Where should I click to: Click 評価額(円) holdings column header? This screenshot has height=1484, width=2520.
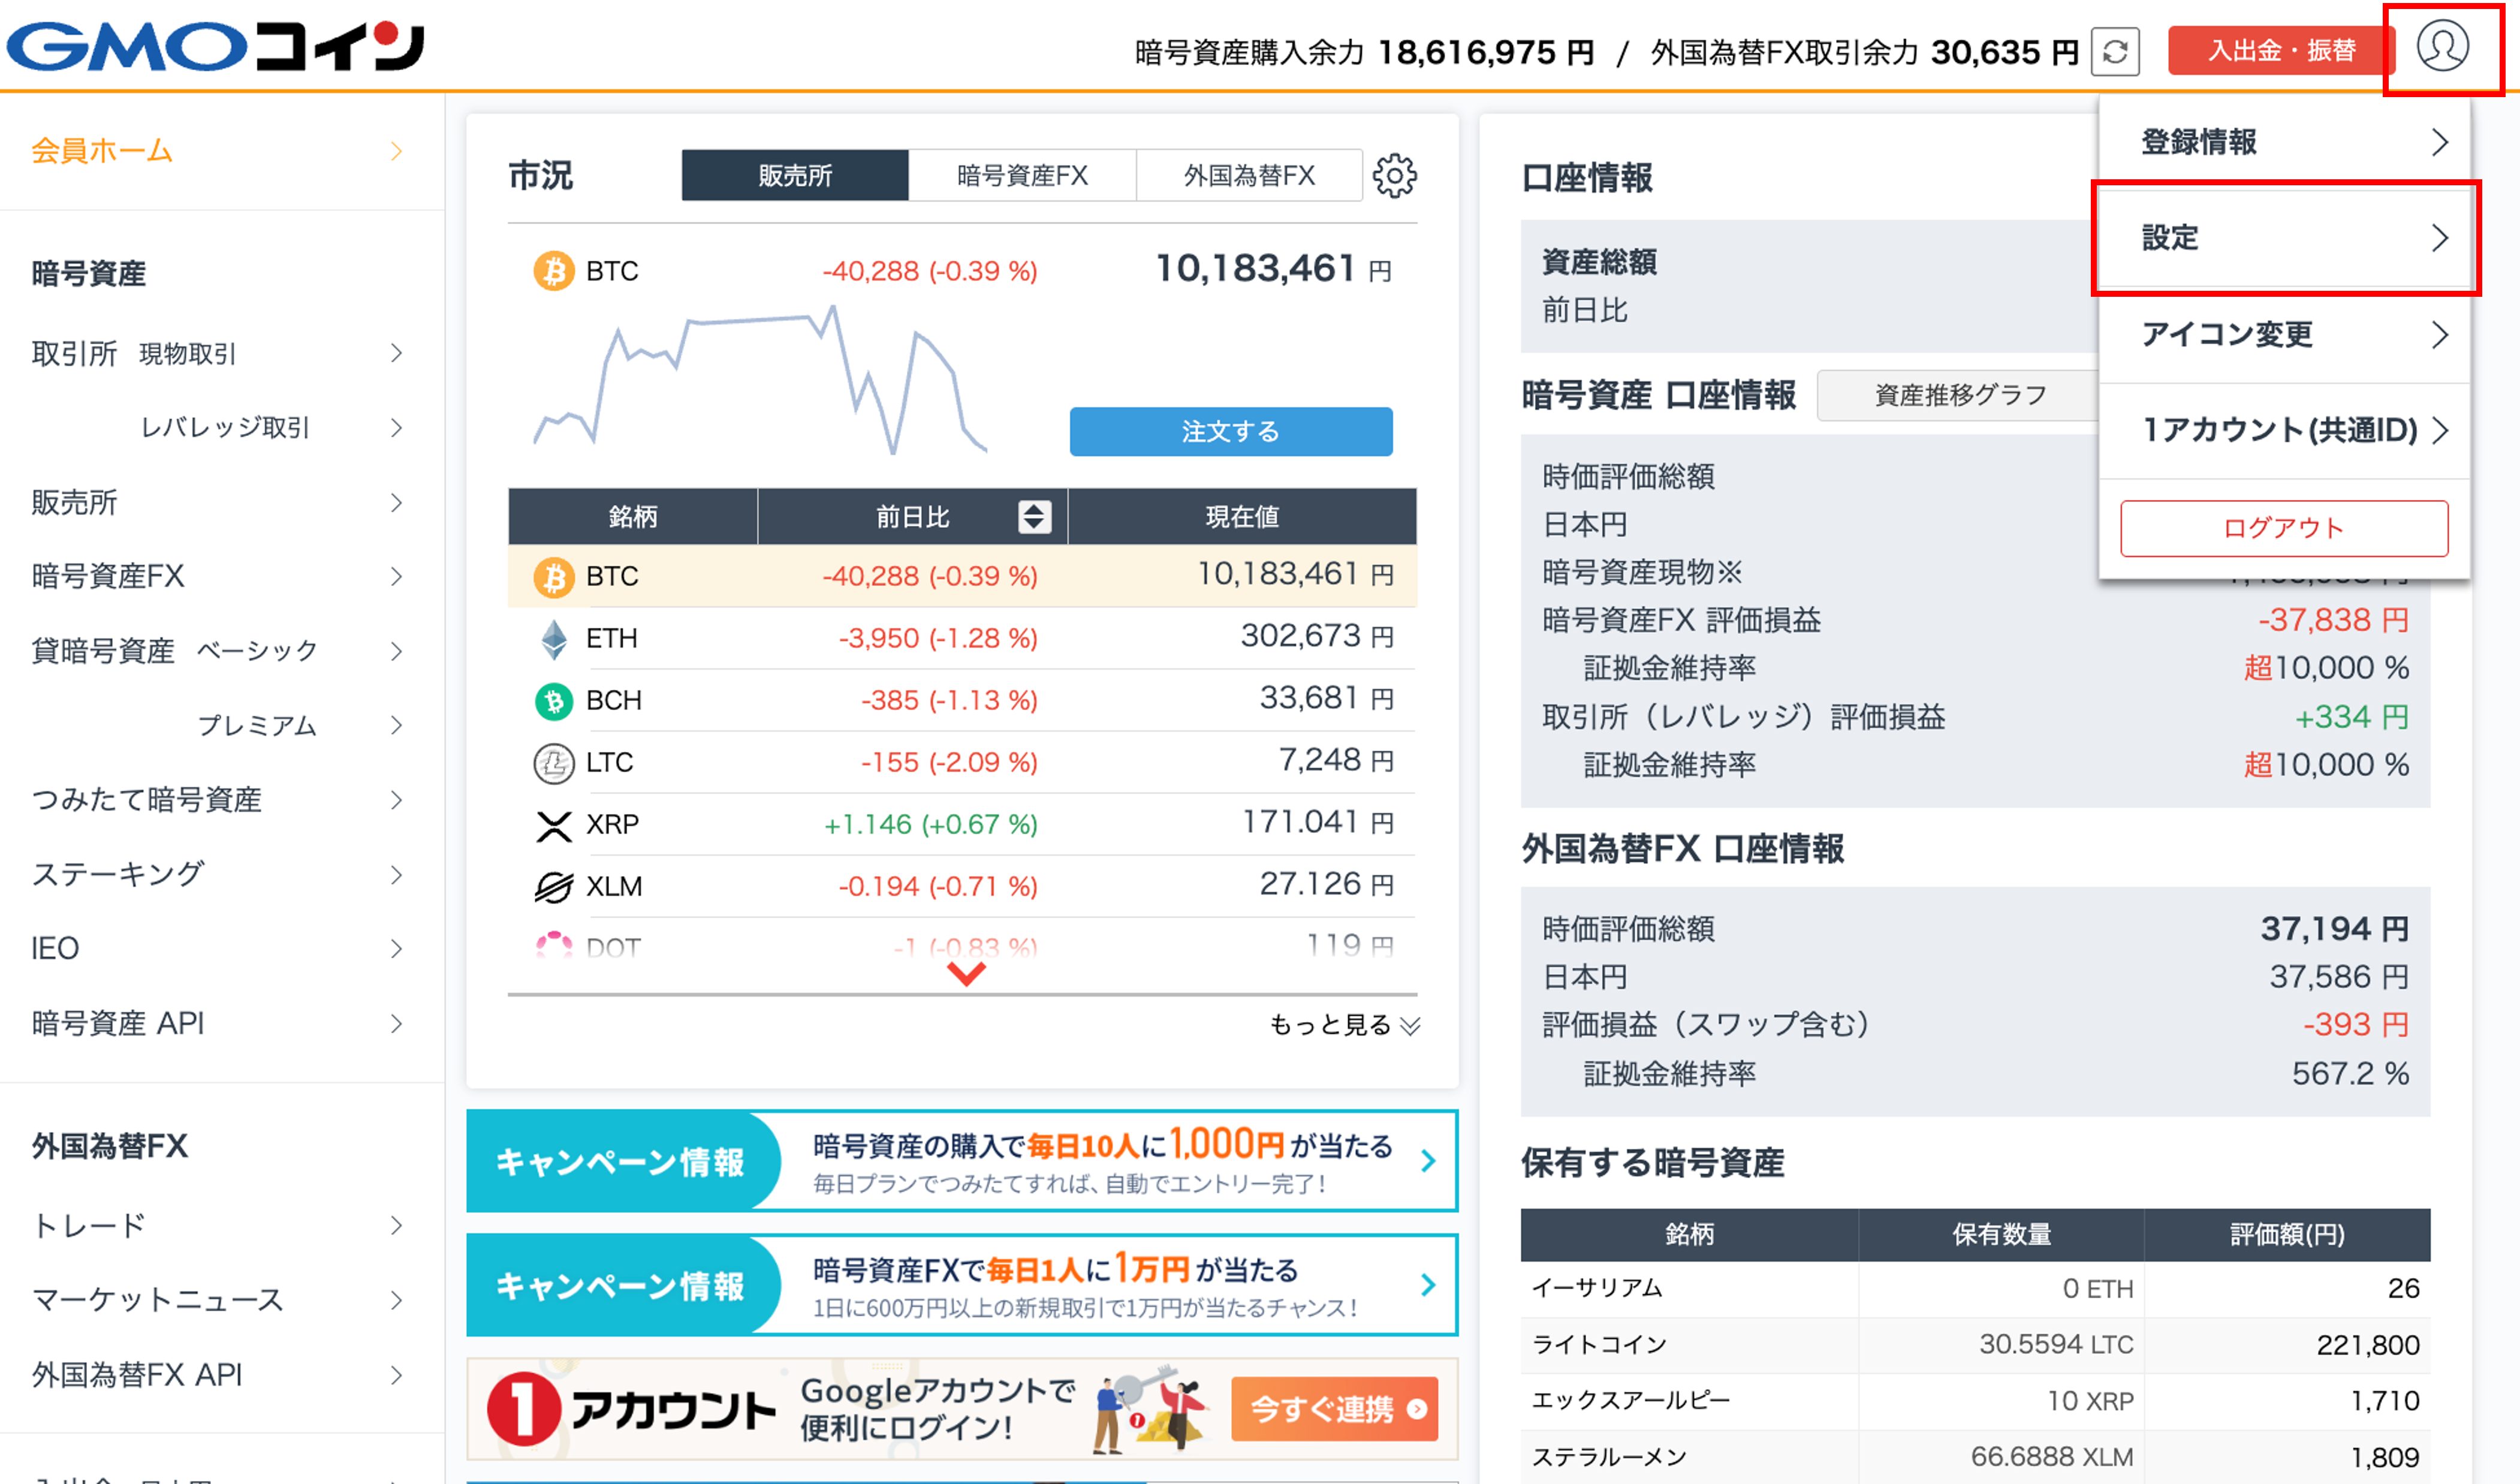tap(2287, 1235)
